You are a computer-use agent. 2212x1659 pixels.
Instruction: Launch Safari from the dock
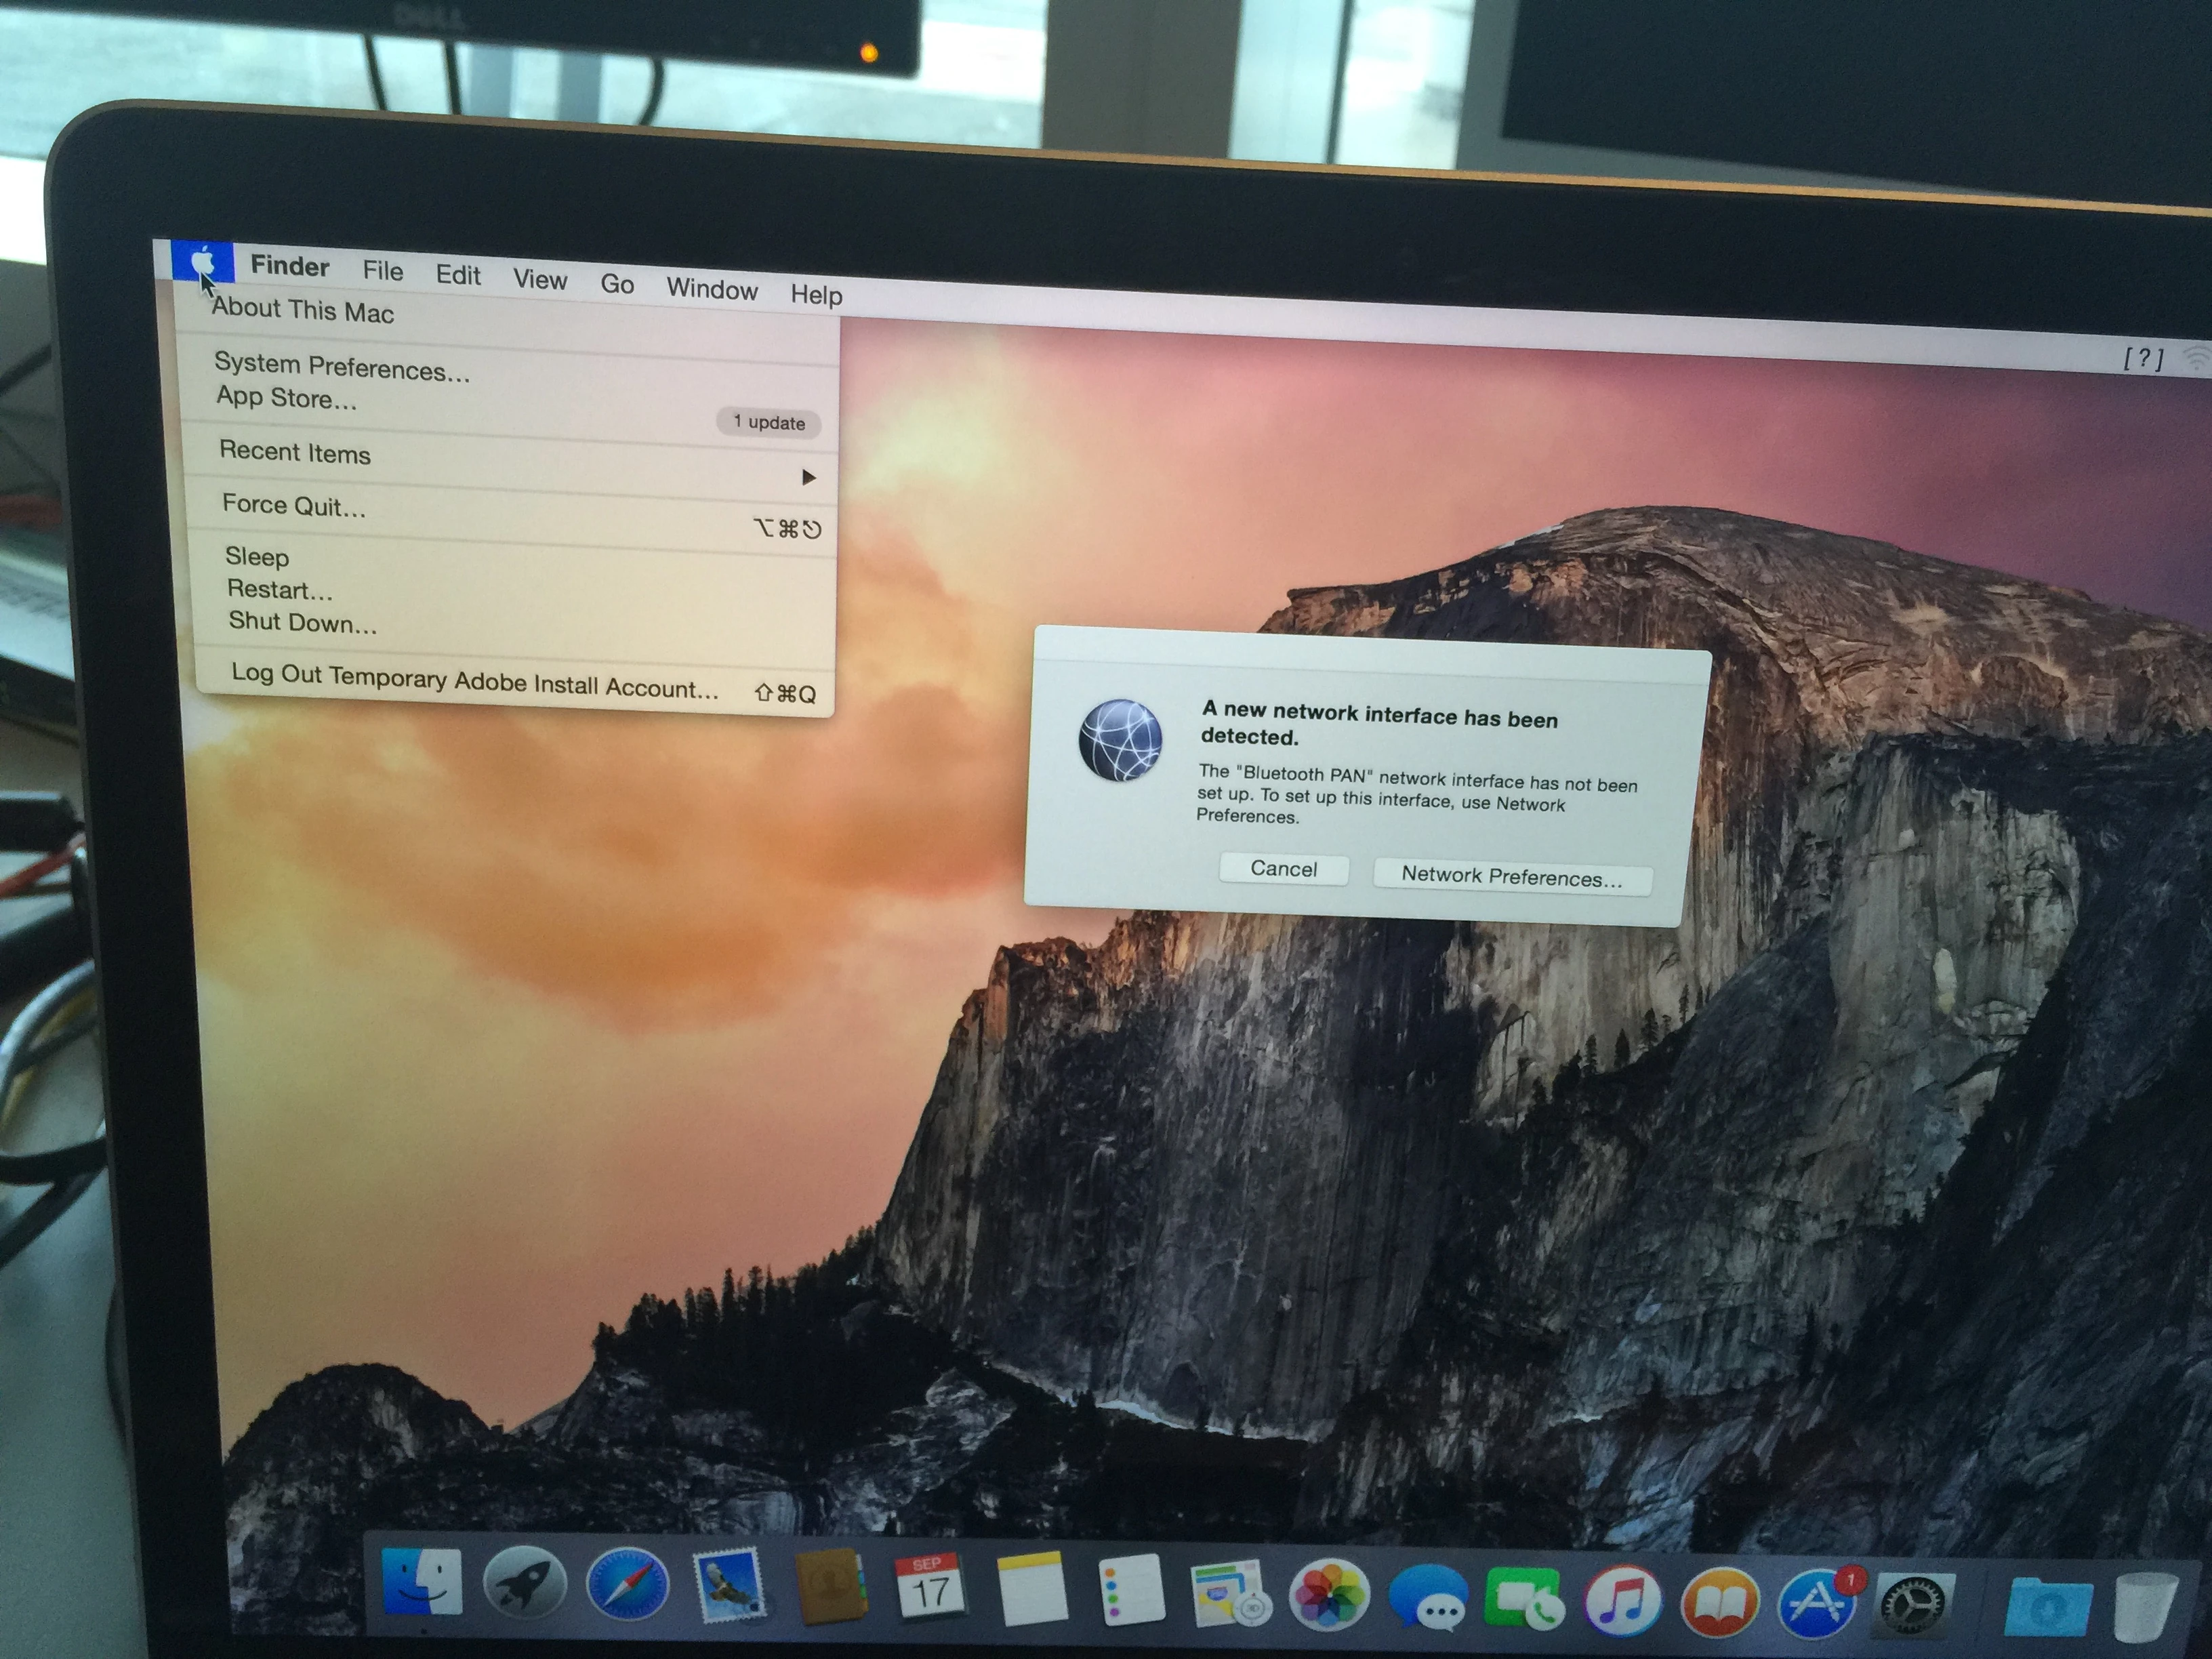coord(627,1584)
